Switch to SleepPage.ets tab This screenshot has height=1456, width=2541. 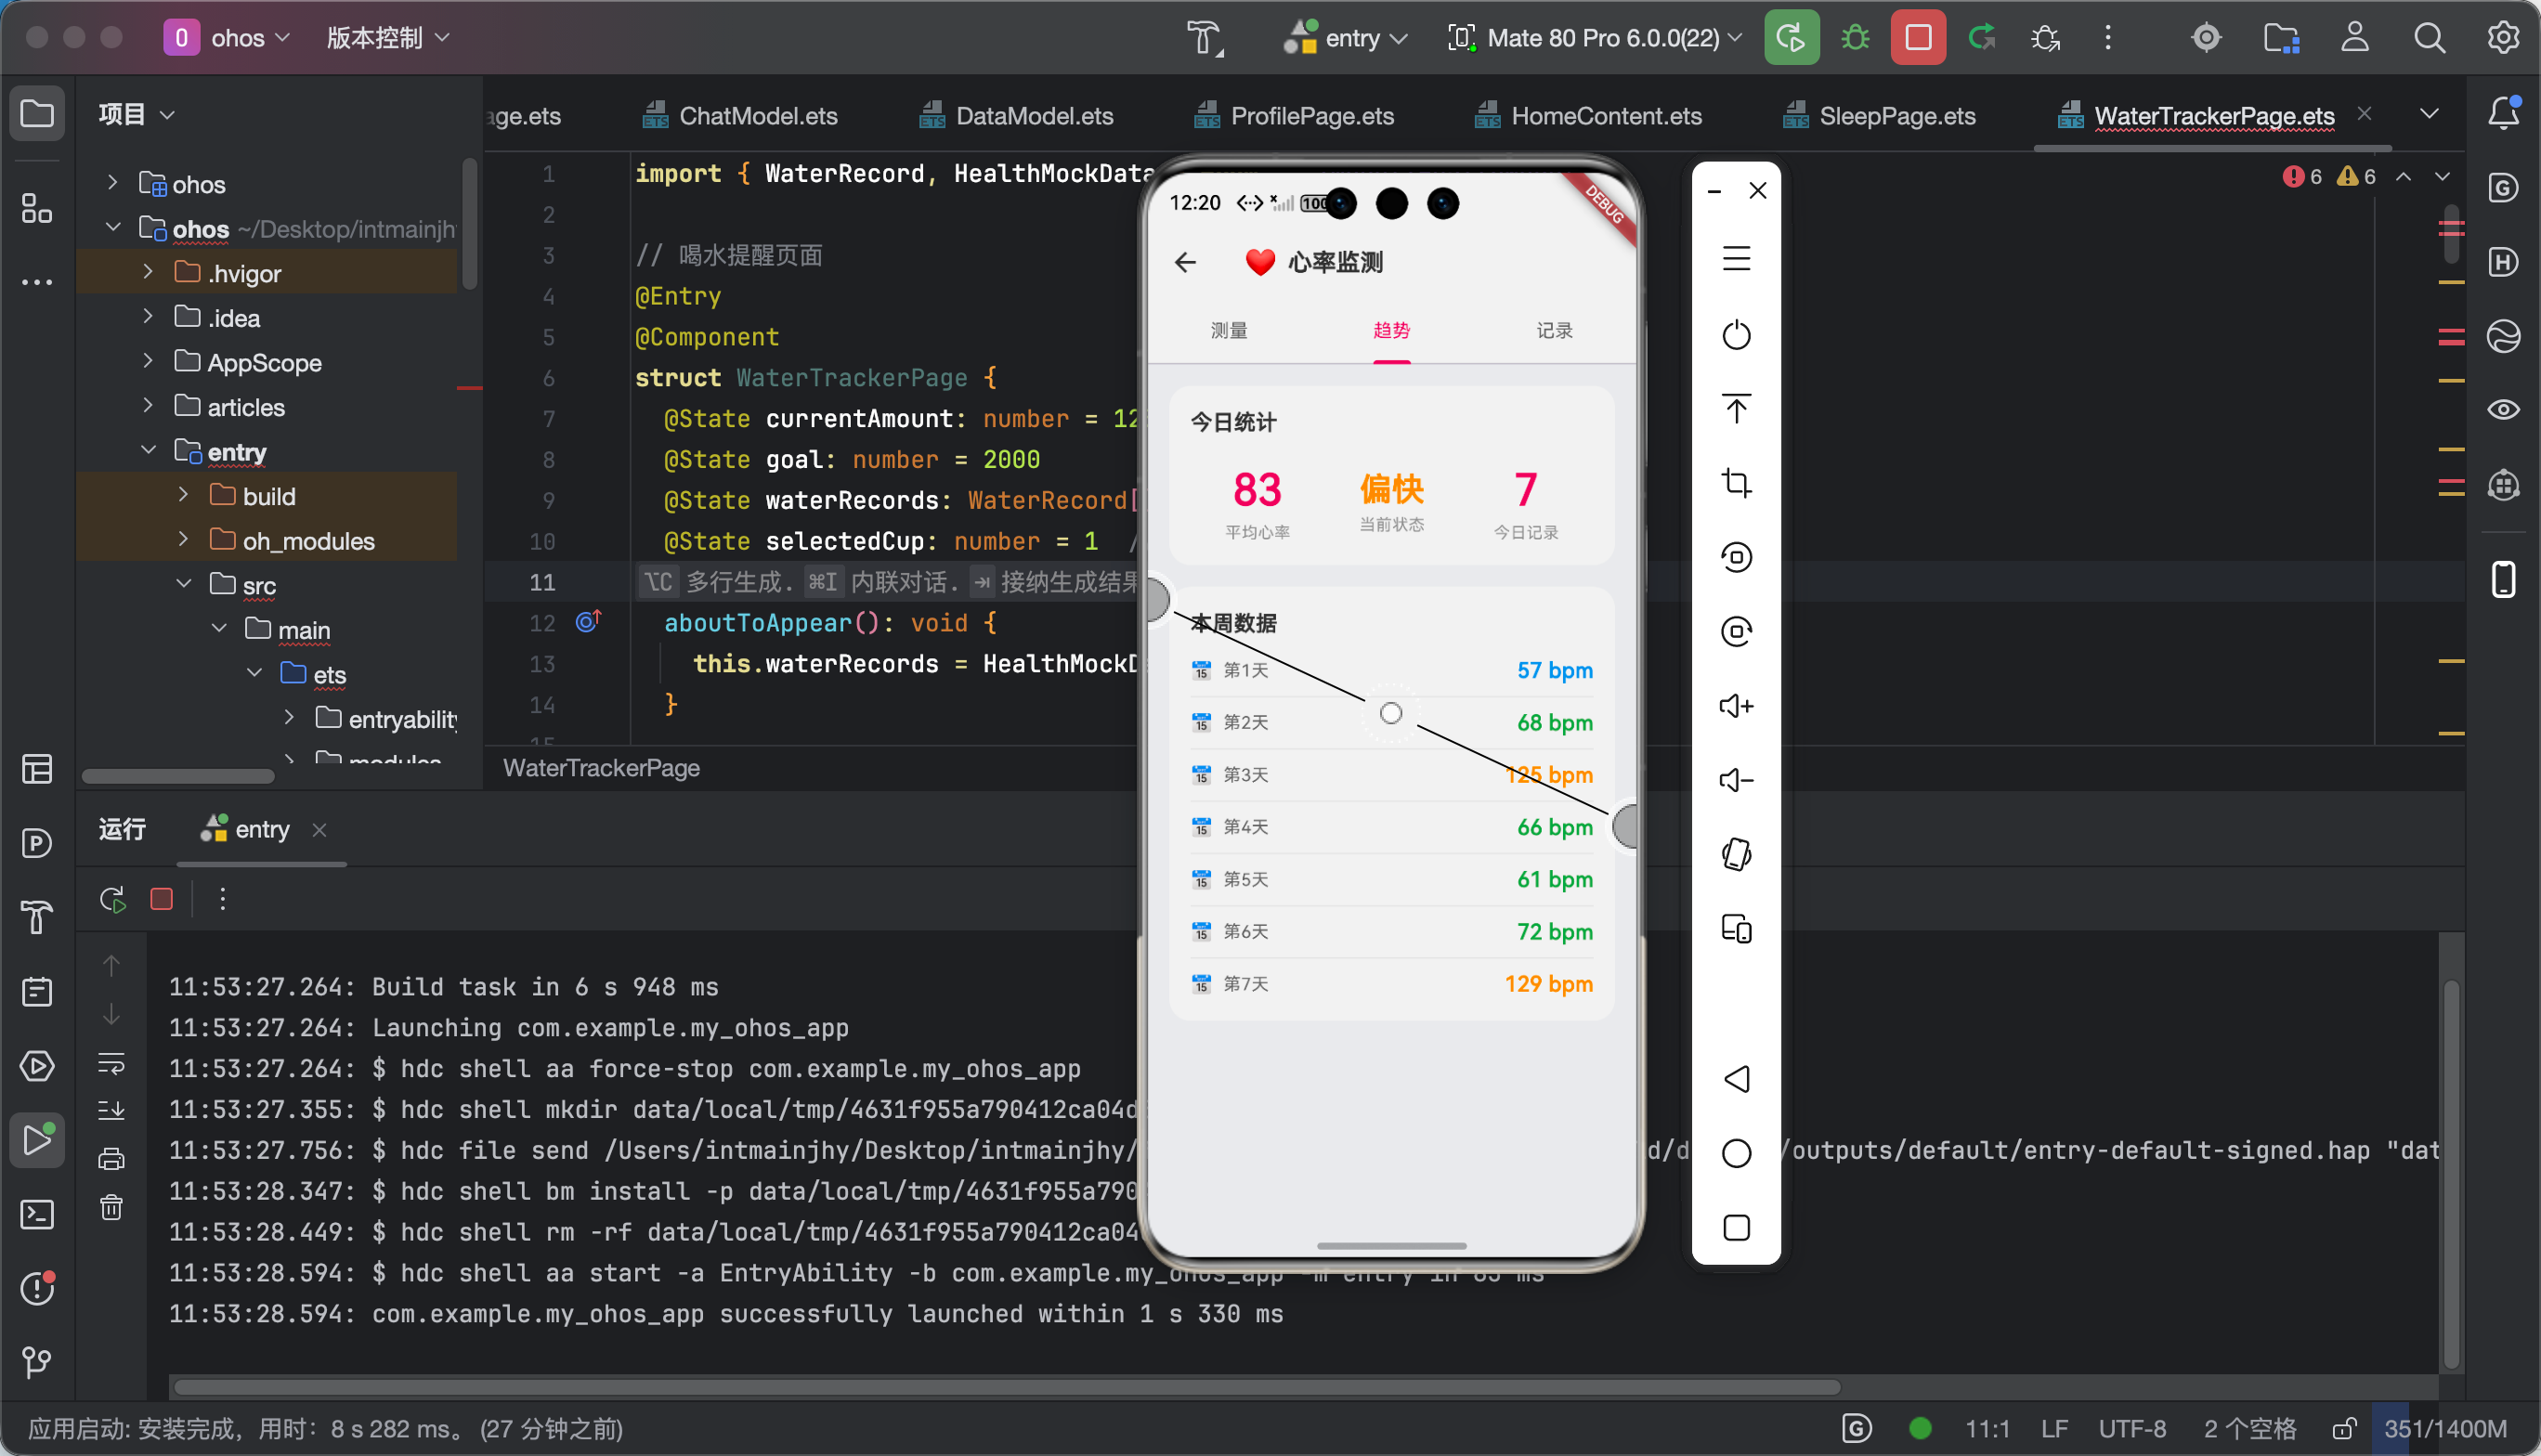[1879, 116]
